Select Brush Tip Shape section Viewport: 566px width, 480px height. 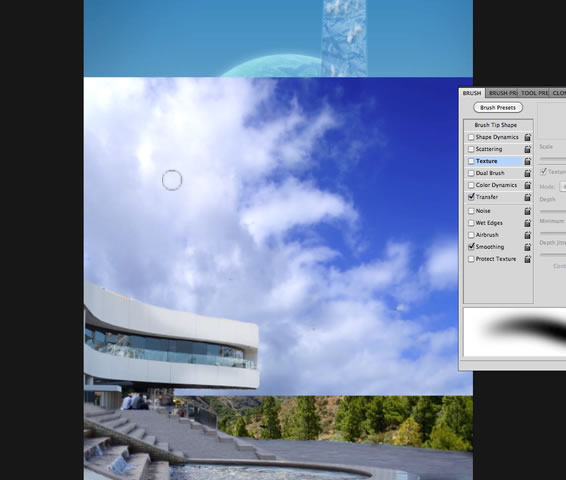tap(496, 125)
